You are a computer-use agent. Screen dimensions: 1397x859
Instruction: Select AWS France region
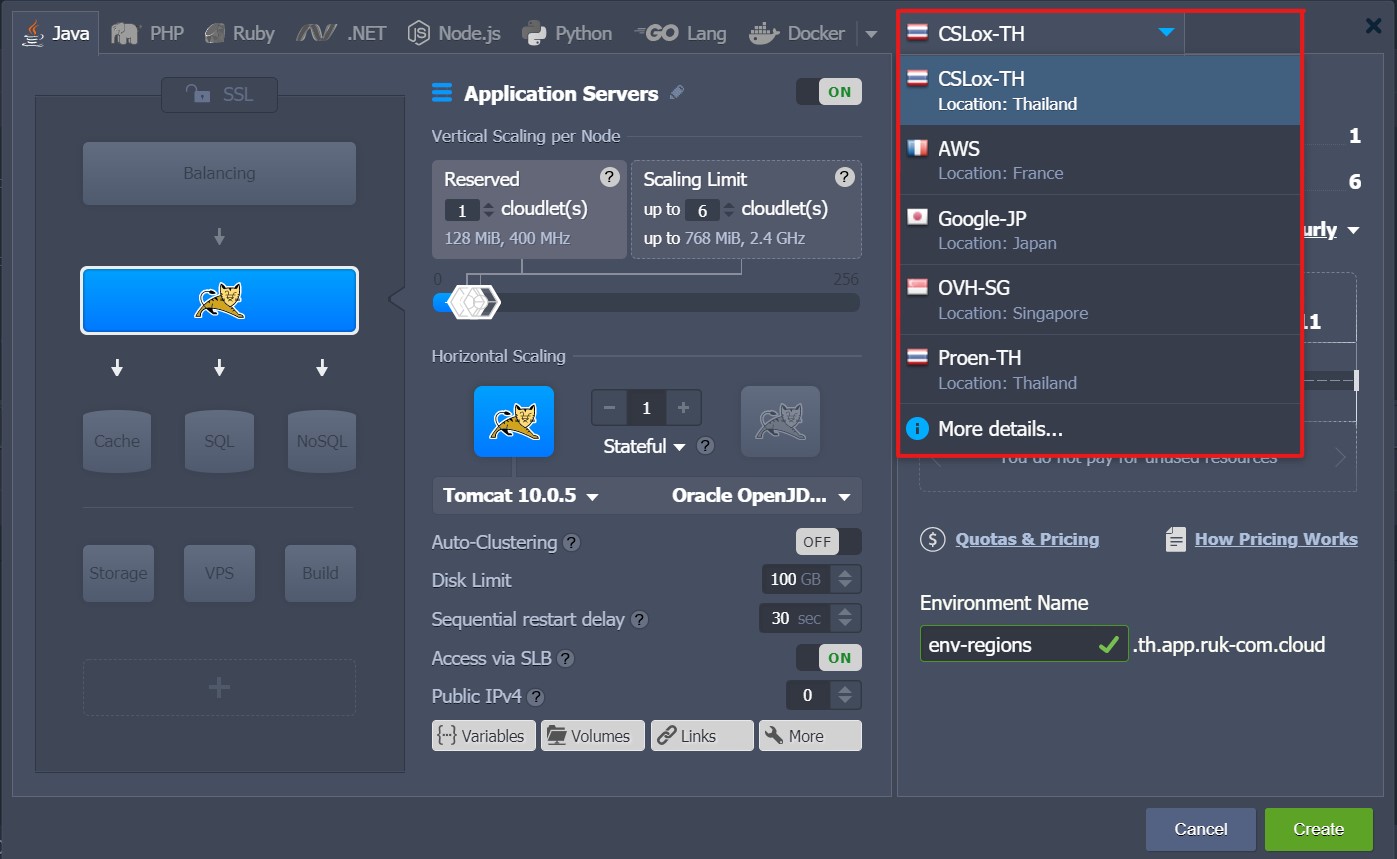(1100, 160)
